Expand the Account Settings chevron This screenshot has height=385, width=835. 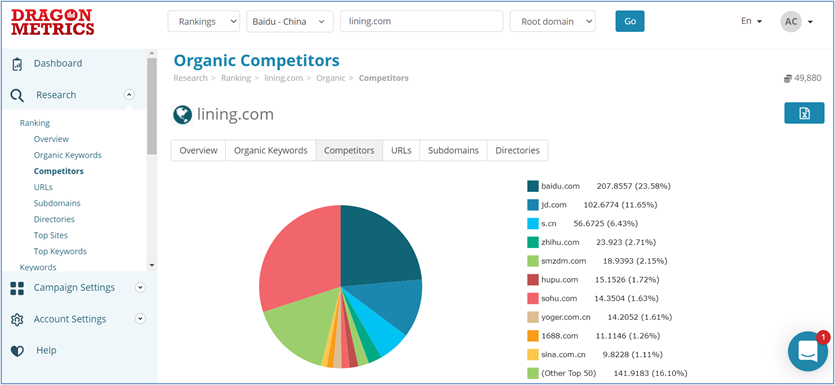[140, 319]
